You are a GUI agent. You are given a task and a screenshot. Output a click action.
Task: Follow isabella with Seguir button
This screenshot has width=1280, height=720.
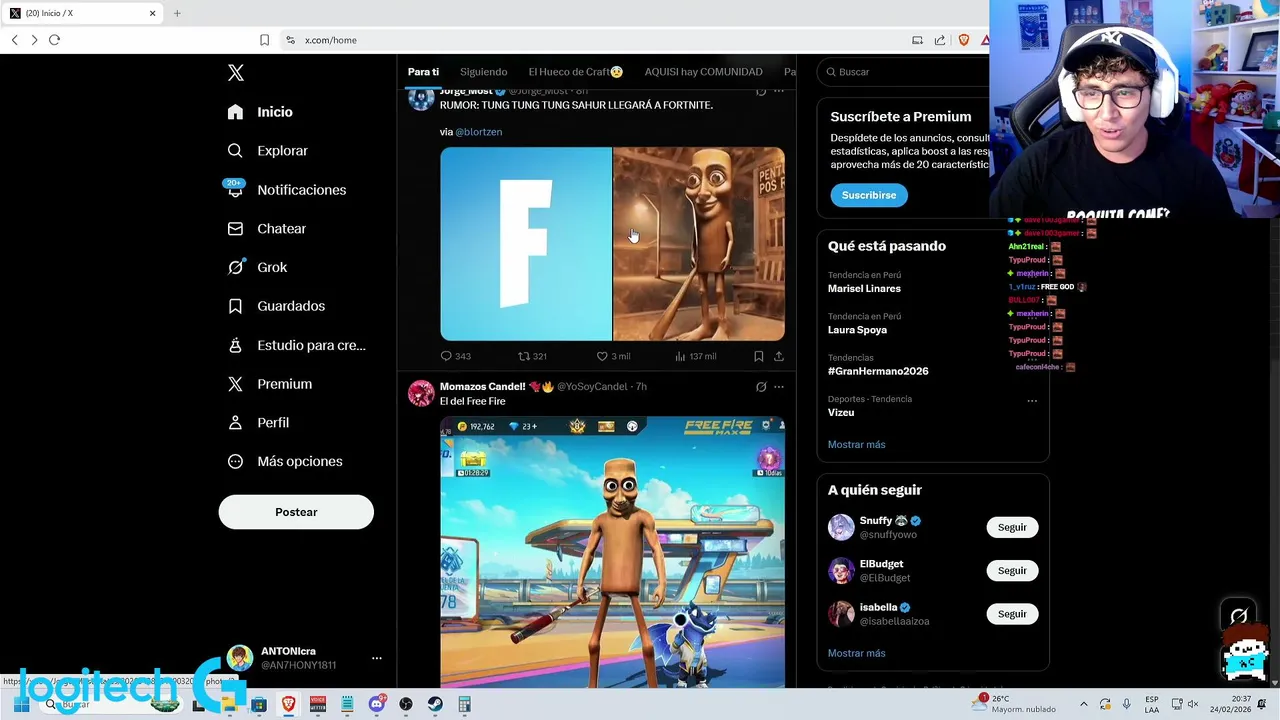click(x=1012, y=614)
